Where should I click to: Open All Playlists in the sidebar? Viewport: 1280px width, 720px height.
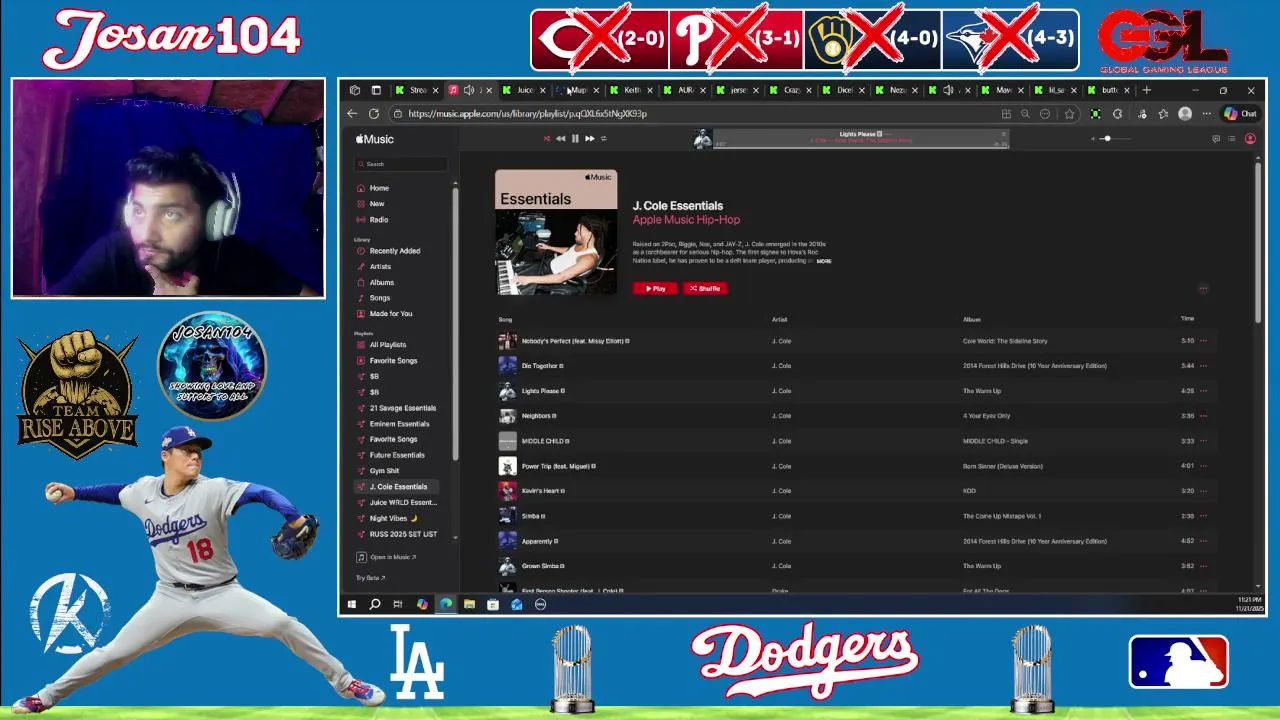[388, 345]
